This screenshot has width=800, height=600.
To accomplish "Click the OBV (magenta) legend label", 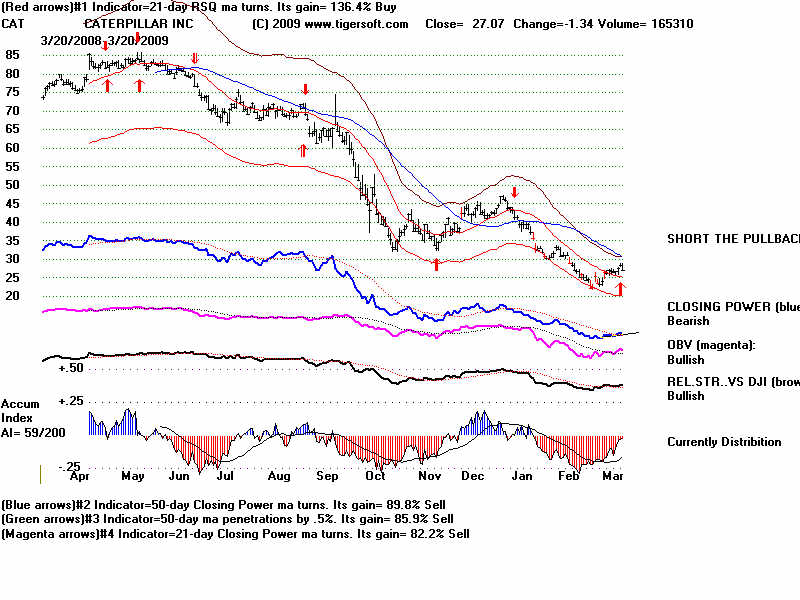I will point(714,345).
